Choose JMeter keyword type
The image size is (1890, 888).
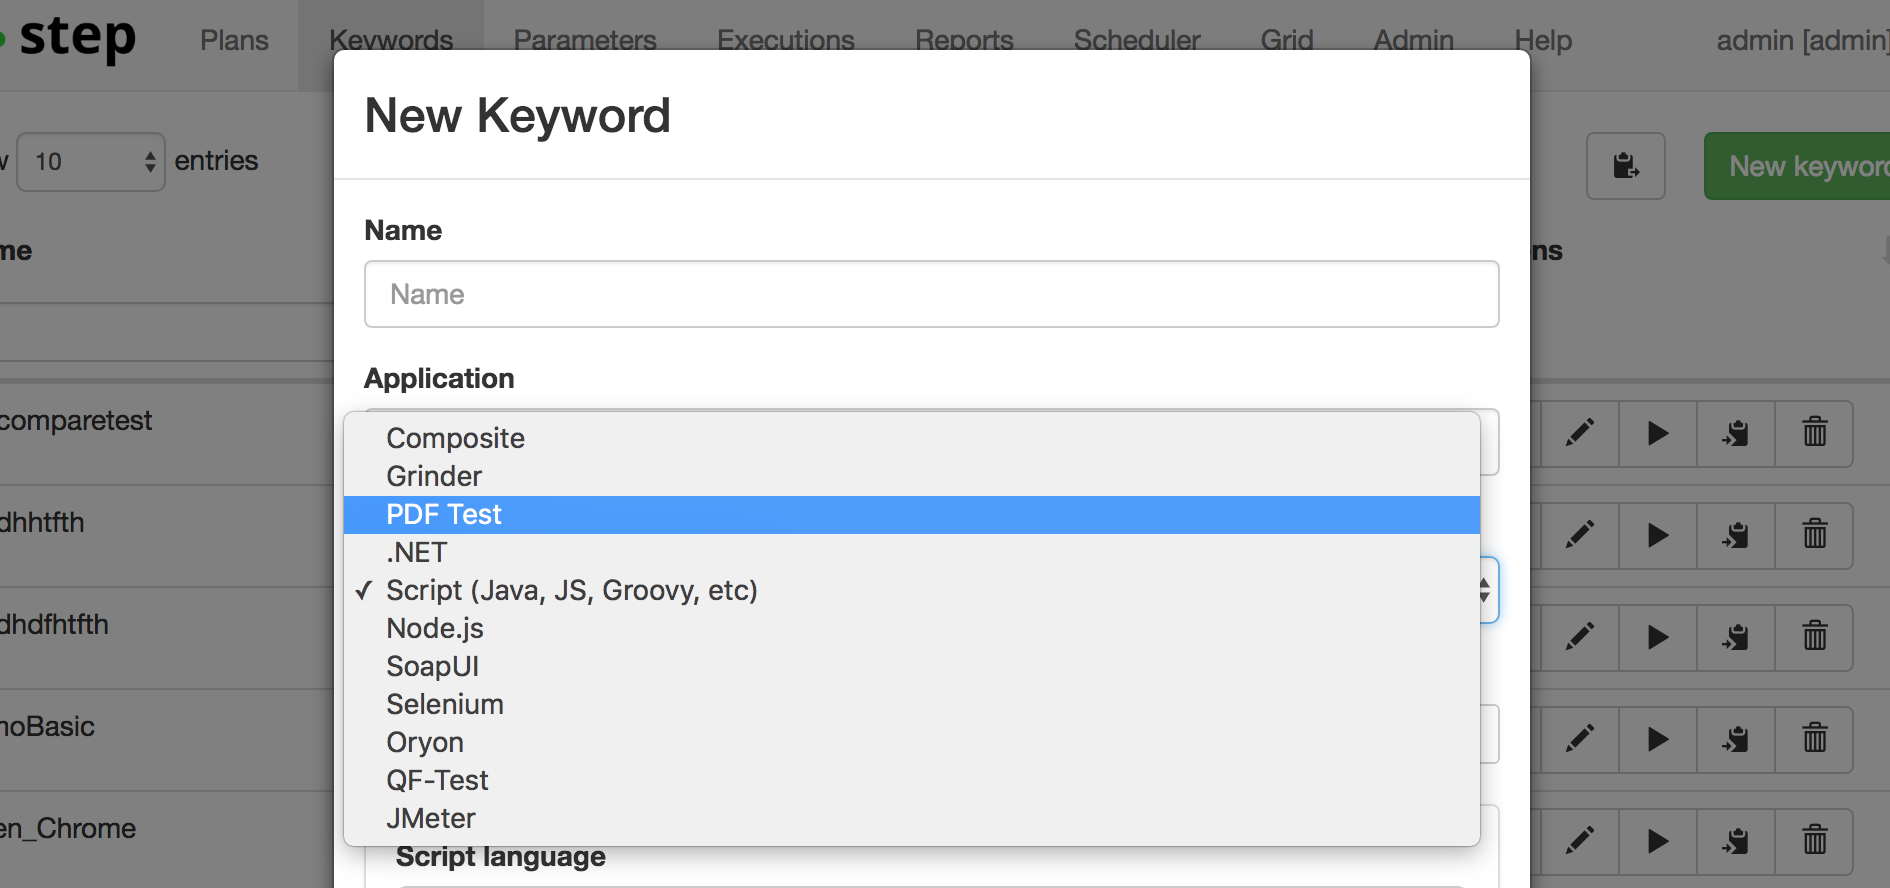[912, 818]
